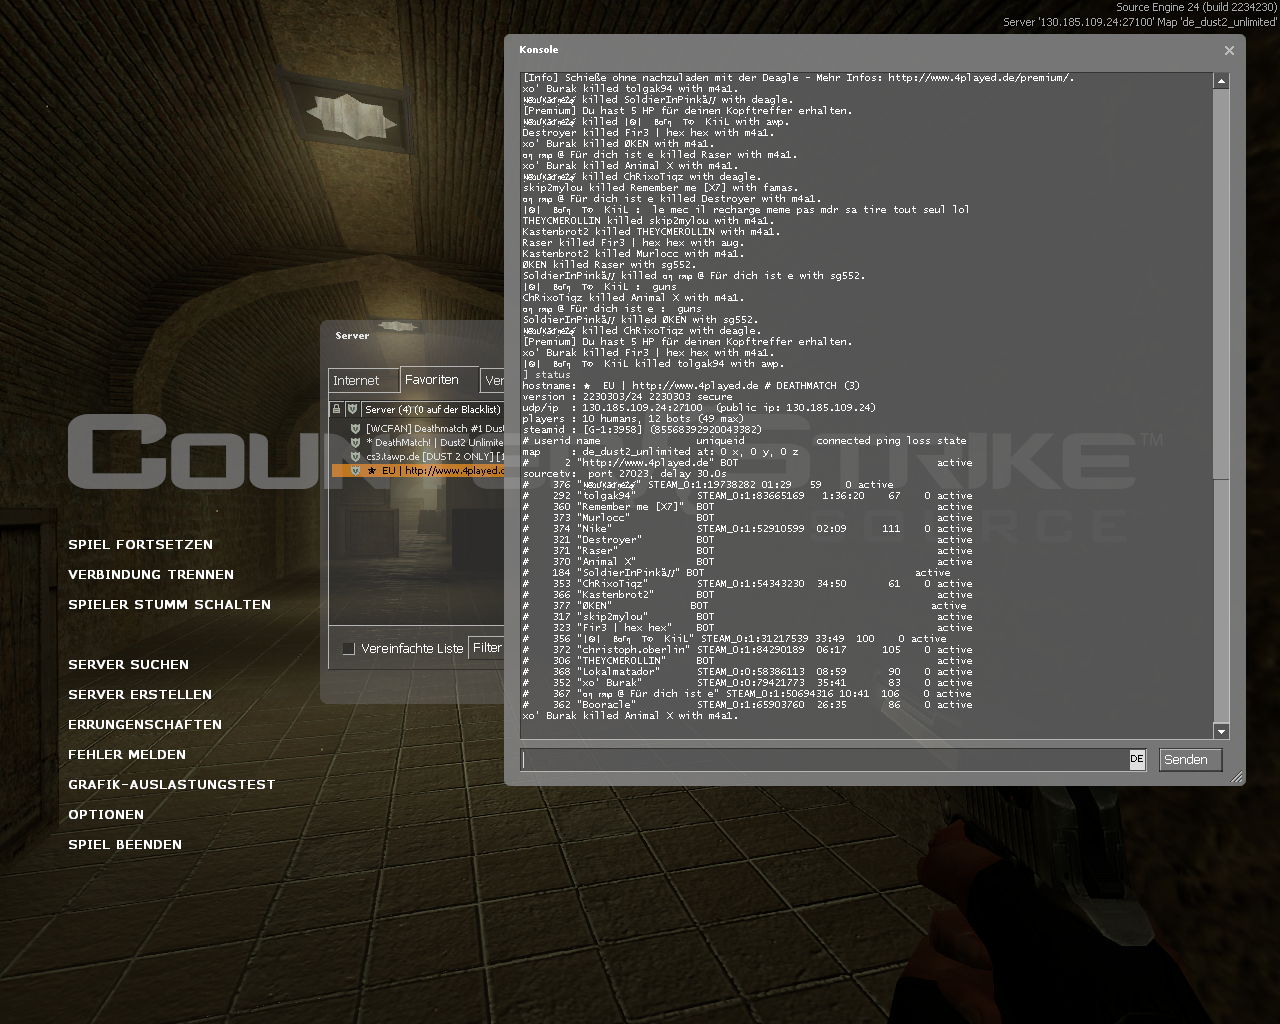Click Verbindung trennen in main menu
This screenshot has width=1280, height=1024.
(151, 575)
